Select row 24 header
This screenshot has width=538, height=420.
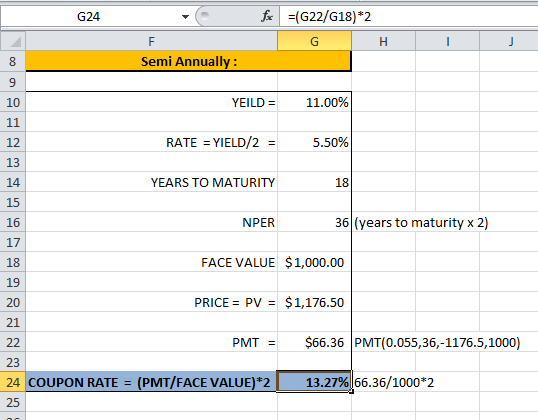click(13, 382)
